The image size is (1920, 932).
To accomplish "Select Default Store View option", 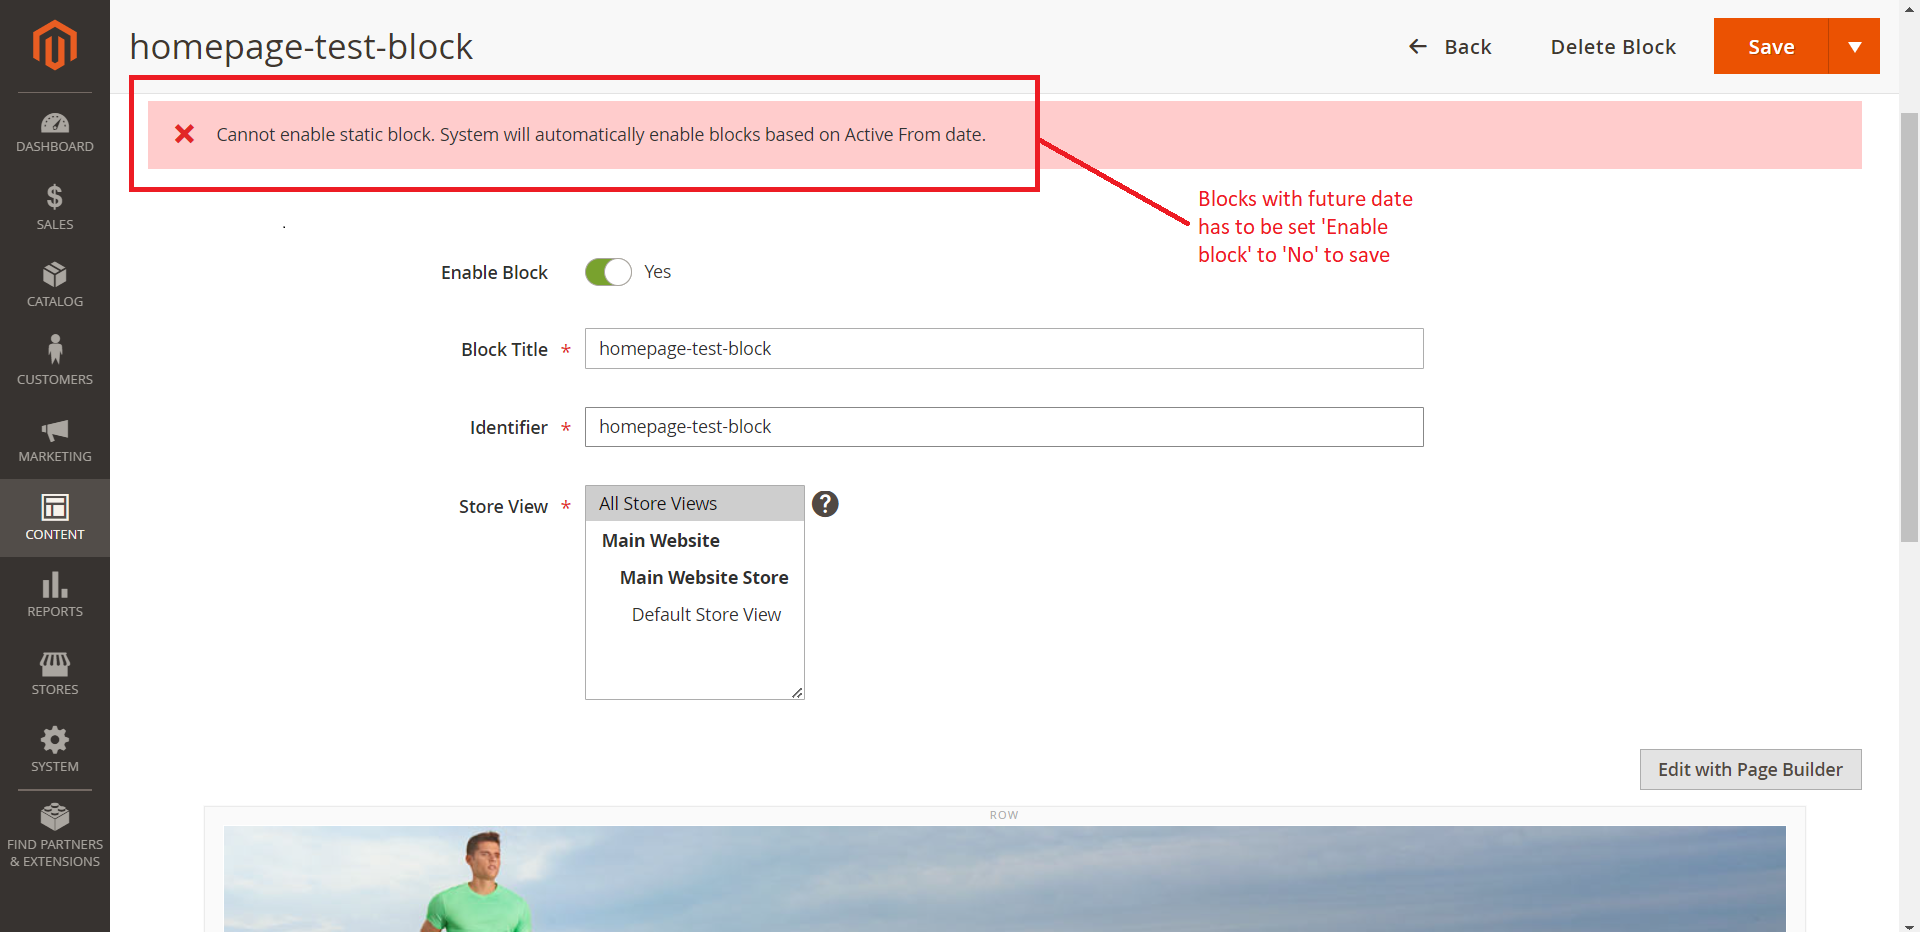I will (706, 614).
